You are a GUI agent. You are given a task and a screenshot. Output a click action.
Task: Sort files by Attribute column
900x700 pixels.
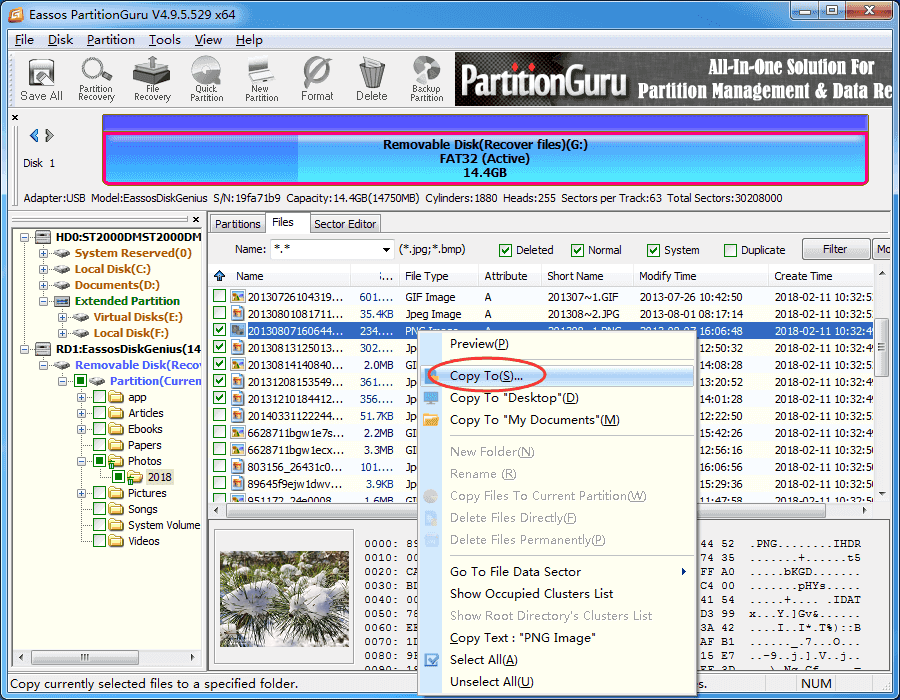coord(510,276)
